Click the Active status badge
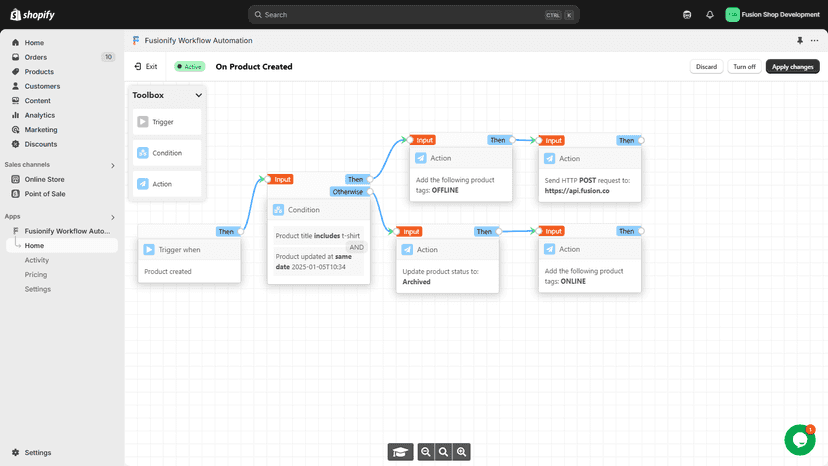 [190, 67]
